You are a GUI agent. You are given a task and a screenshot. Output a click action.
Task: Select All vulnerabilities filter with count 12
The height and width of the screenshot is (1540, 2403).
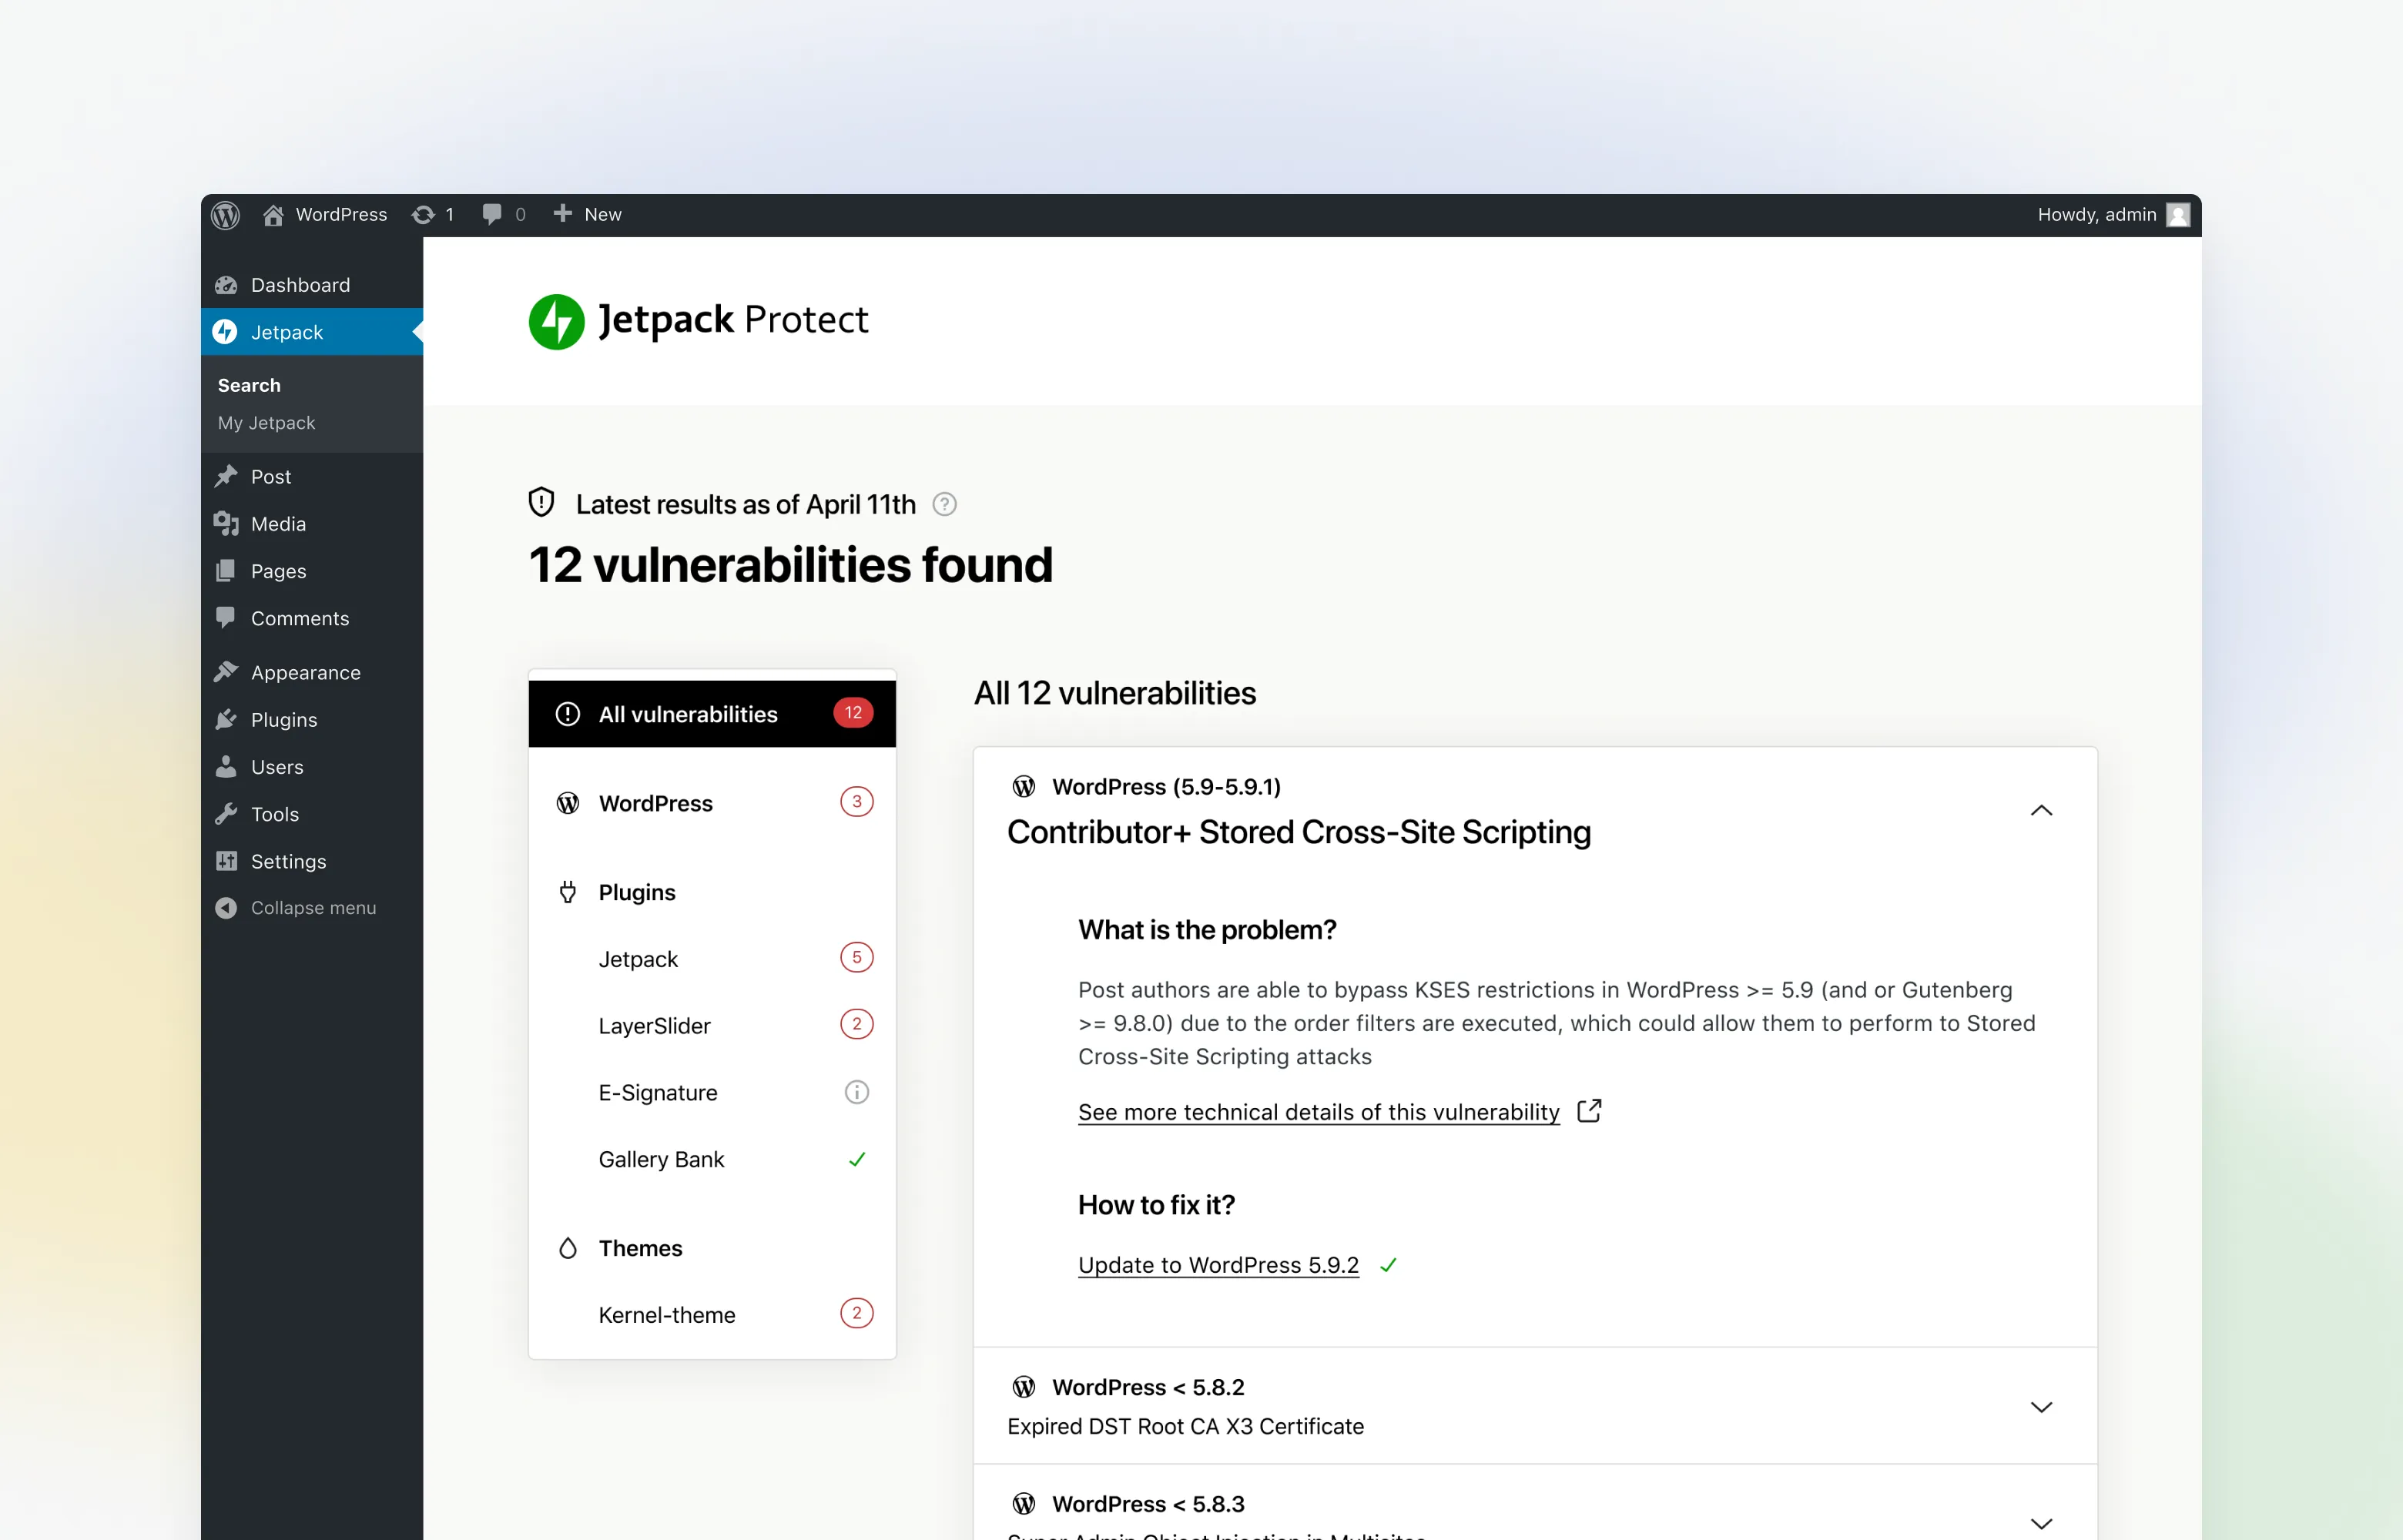click(x=712, y=713)
